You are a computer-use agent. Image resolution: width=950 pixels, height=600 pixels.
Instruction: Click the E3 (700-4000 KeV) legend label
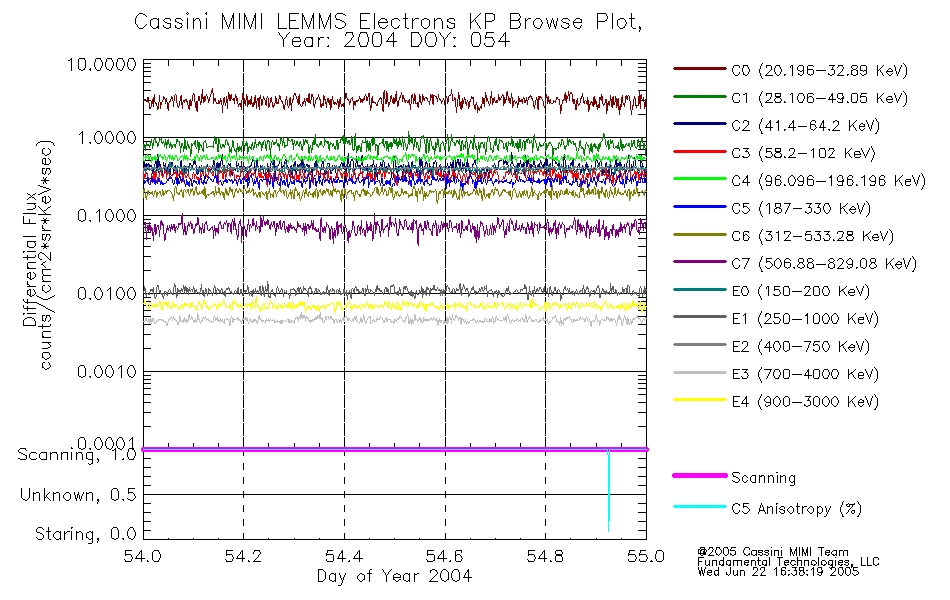click(805, 374)
